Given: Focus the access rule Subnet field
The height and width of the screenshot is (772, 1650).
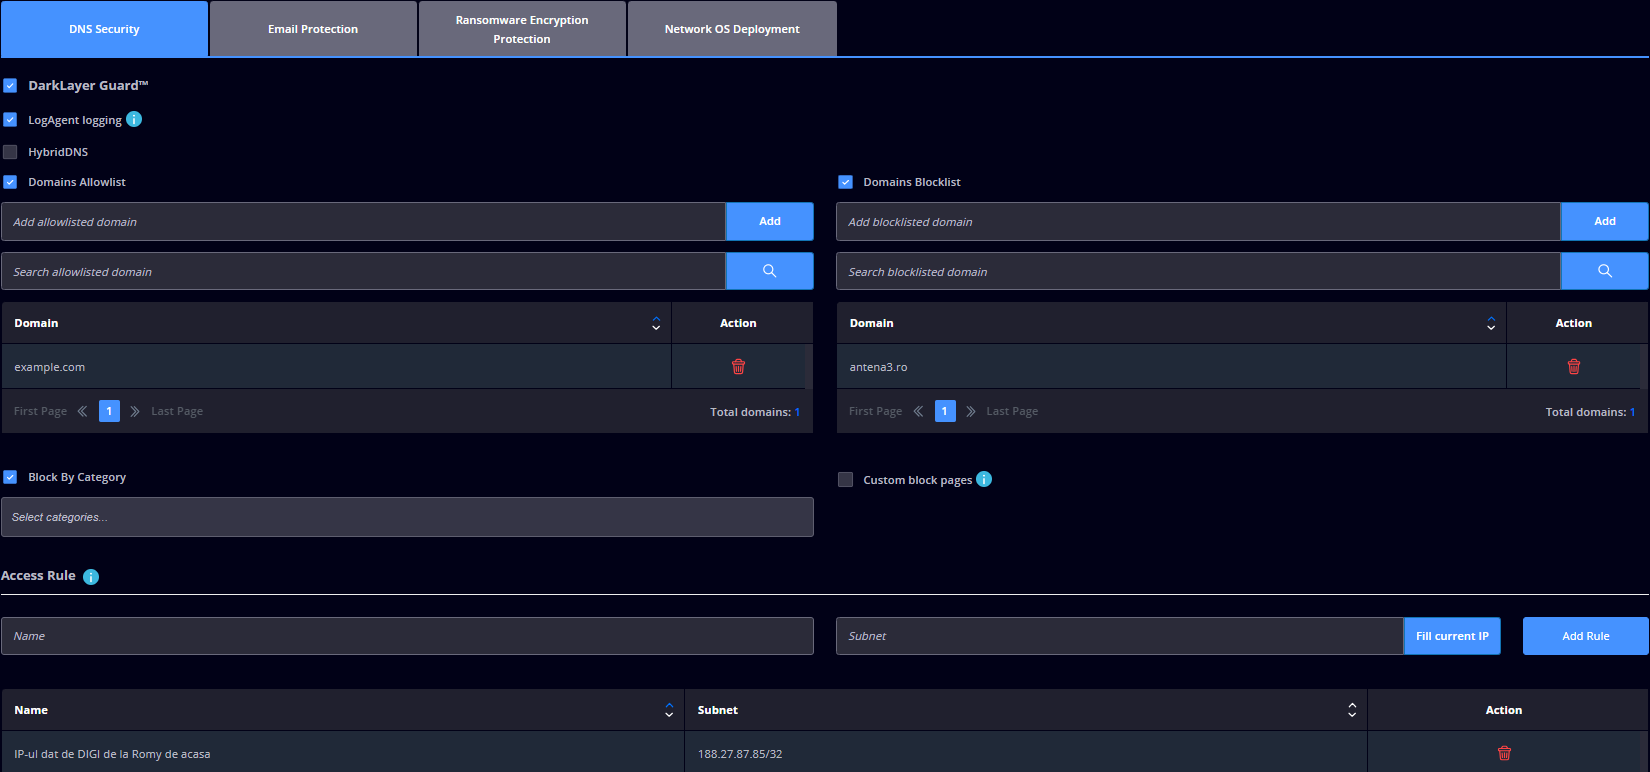Looking at the screenshot, I should coord(1120,636).
